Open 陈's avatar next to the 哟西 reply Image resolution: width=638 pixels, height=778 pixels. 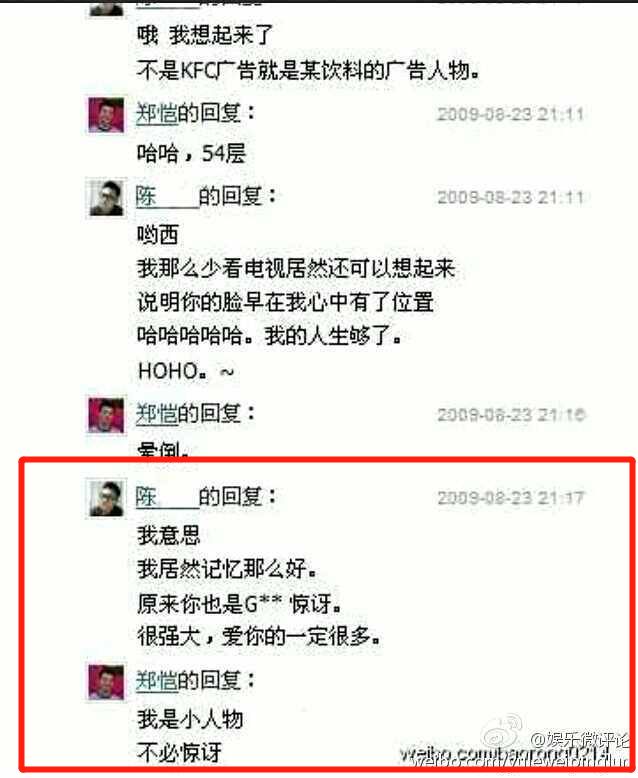pyautogui.click(x=106, y=198)
